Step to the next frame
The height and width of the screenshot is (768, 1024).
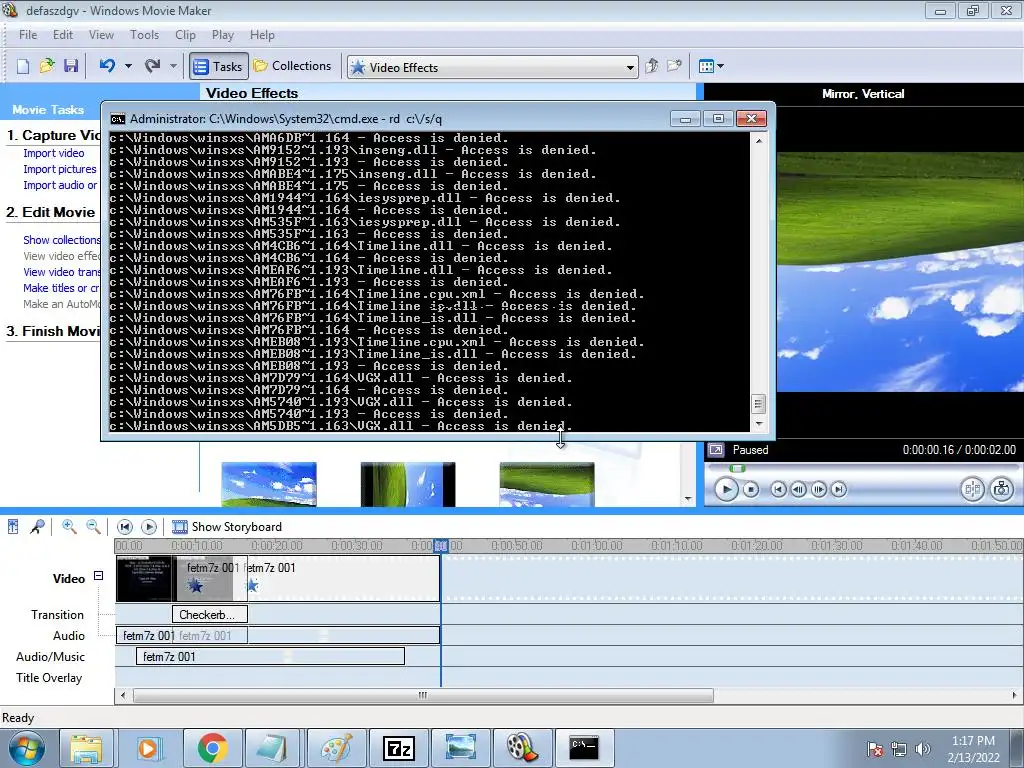pyautogui.click(x=819, y=489)
